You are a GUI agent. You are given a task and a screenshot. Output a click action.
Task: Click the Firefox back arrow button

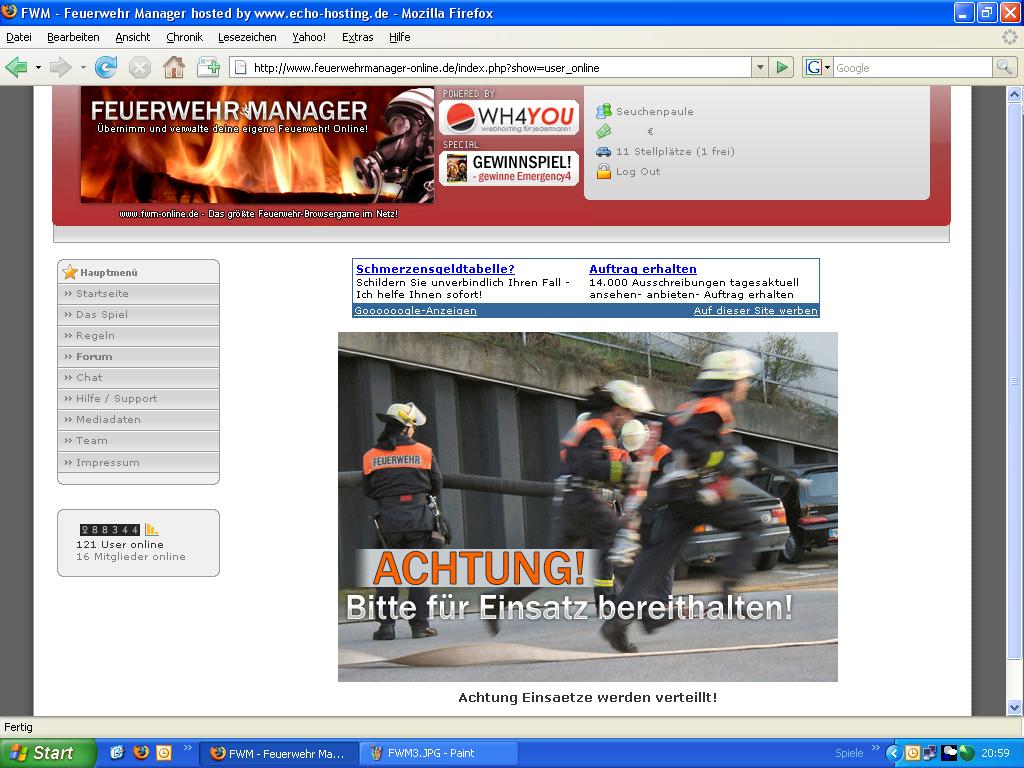16,67
